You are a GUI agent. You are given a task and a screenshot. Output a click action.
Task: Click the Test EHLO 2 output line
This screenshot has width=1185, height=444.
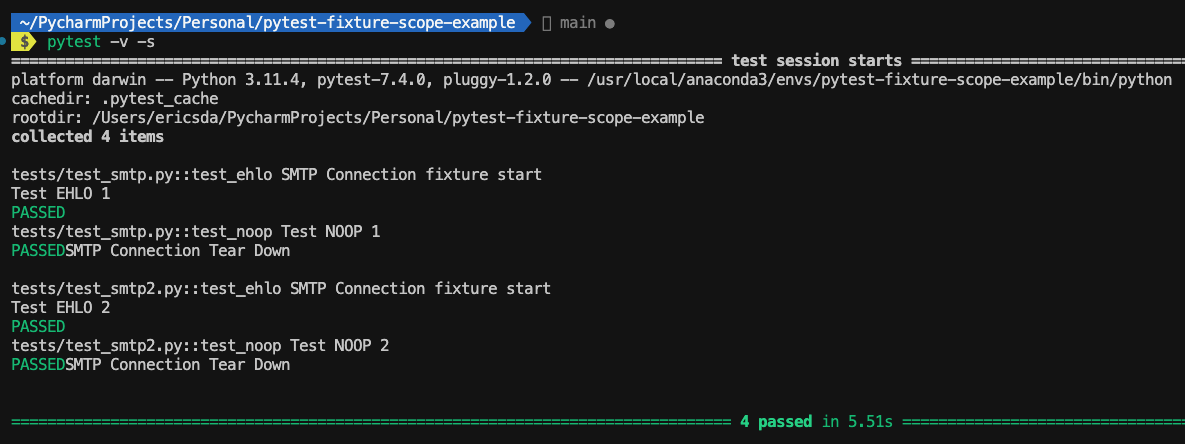(60, 307)
